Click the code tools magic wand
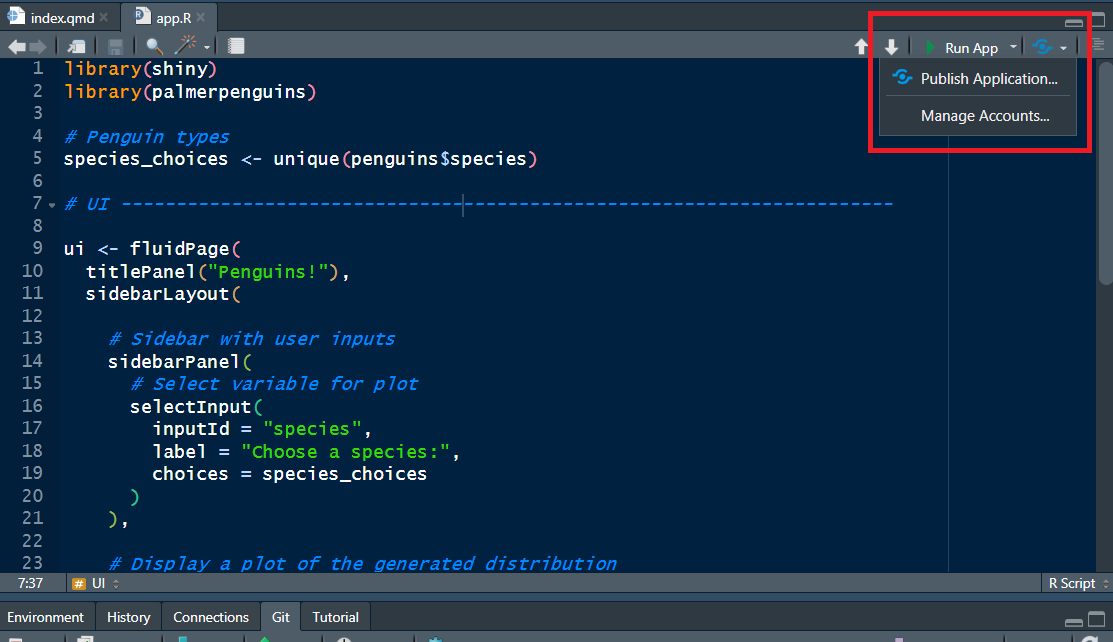This screenshot has width=1113, height=642. click(x=185, y=45)
